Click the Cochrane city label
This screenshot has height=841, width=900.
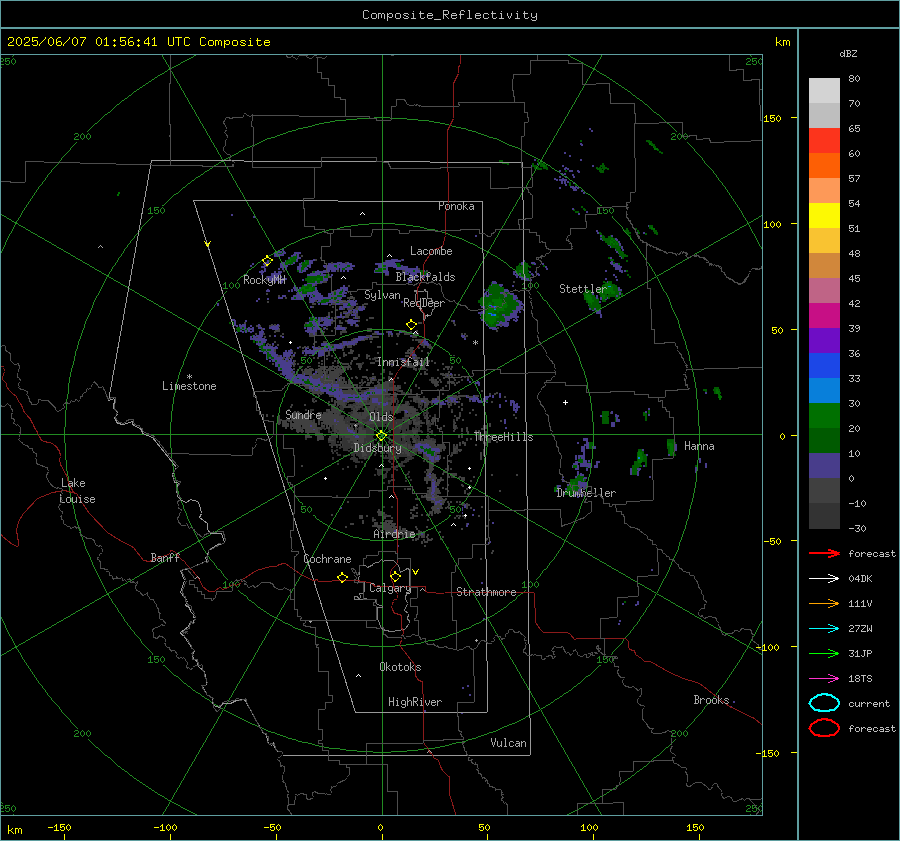click(327, 559)
